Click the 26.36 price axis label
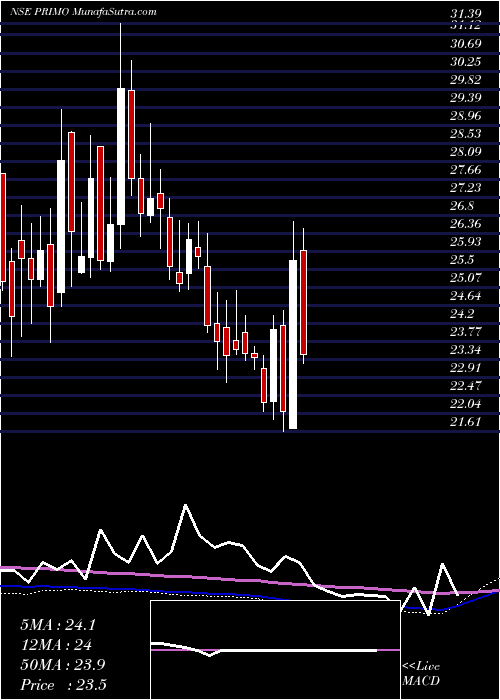500x700 pixels. [465, 224]
